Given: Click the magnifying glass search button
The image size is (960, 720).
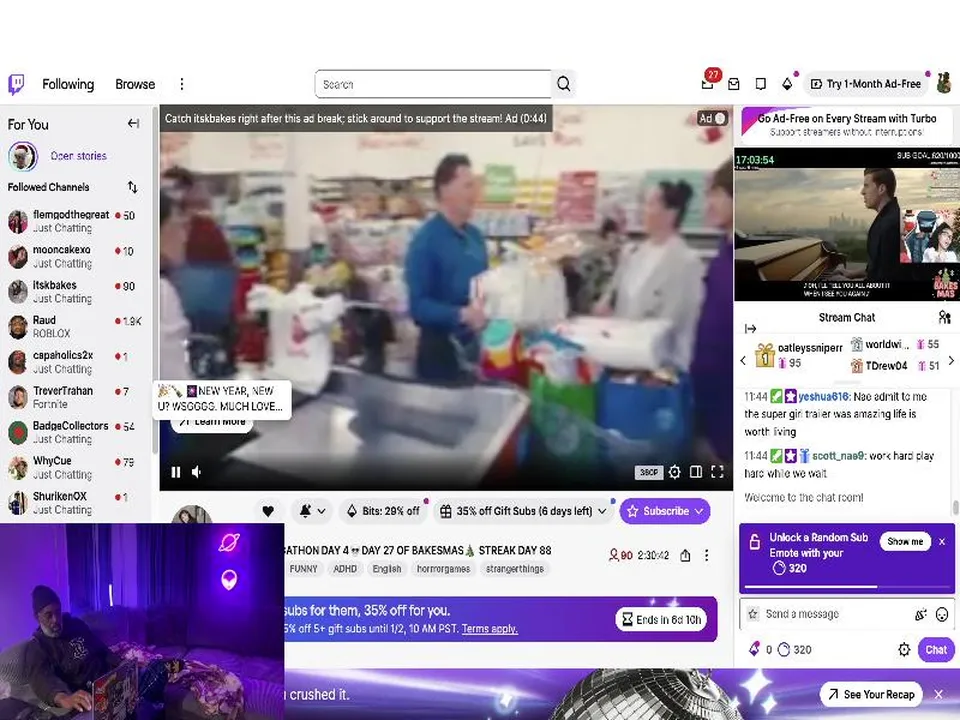Looking at the screenshot, I should (563, 84).
